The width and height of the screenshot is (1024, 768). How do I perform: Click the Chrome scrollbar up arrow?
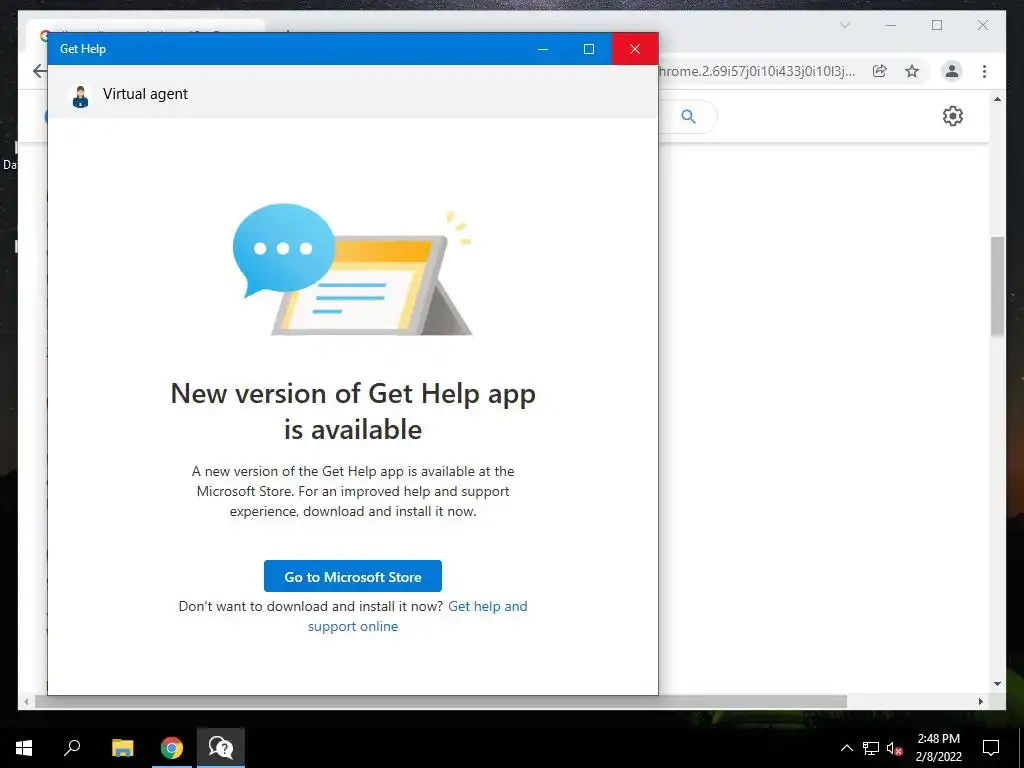(997, 99)
